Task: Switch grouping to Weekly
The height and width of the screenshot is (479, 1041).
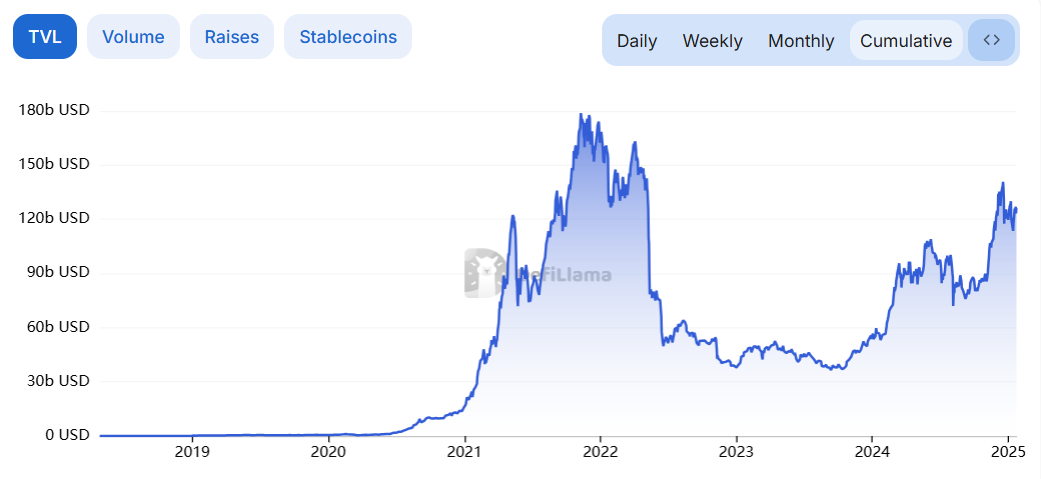Action: (x=712, y=41)
